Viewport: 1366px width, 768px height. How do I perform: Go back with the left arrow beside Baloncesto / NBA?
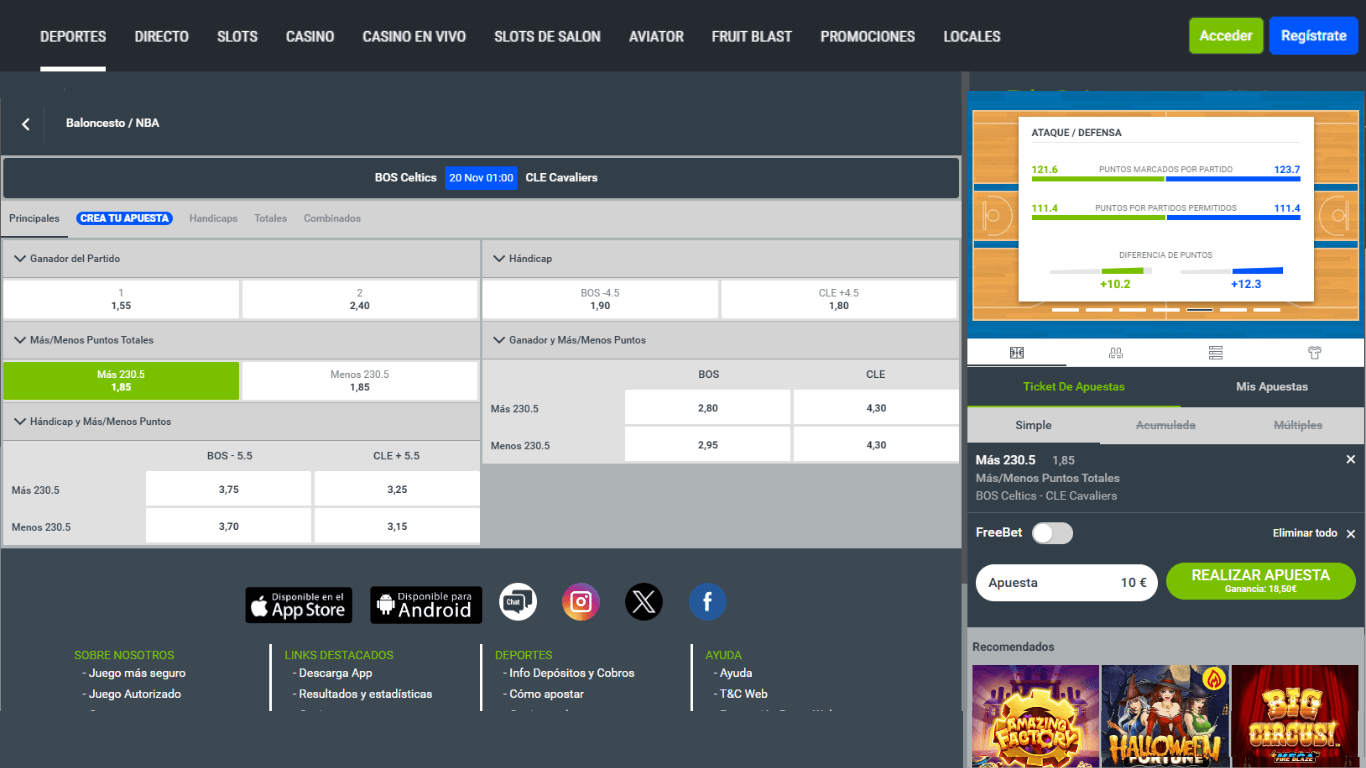[26, 124]
